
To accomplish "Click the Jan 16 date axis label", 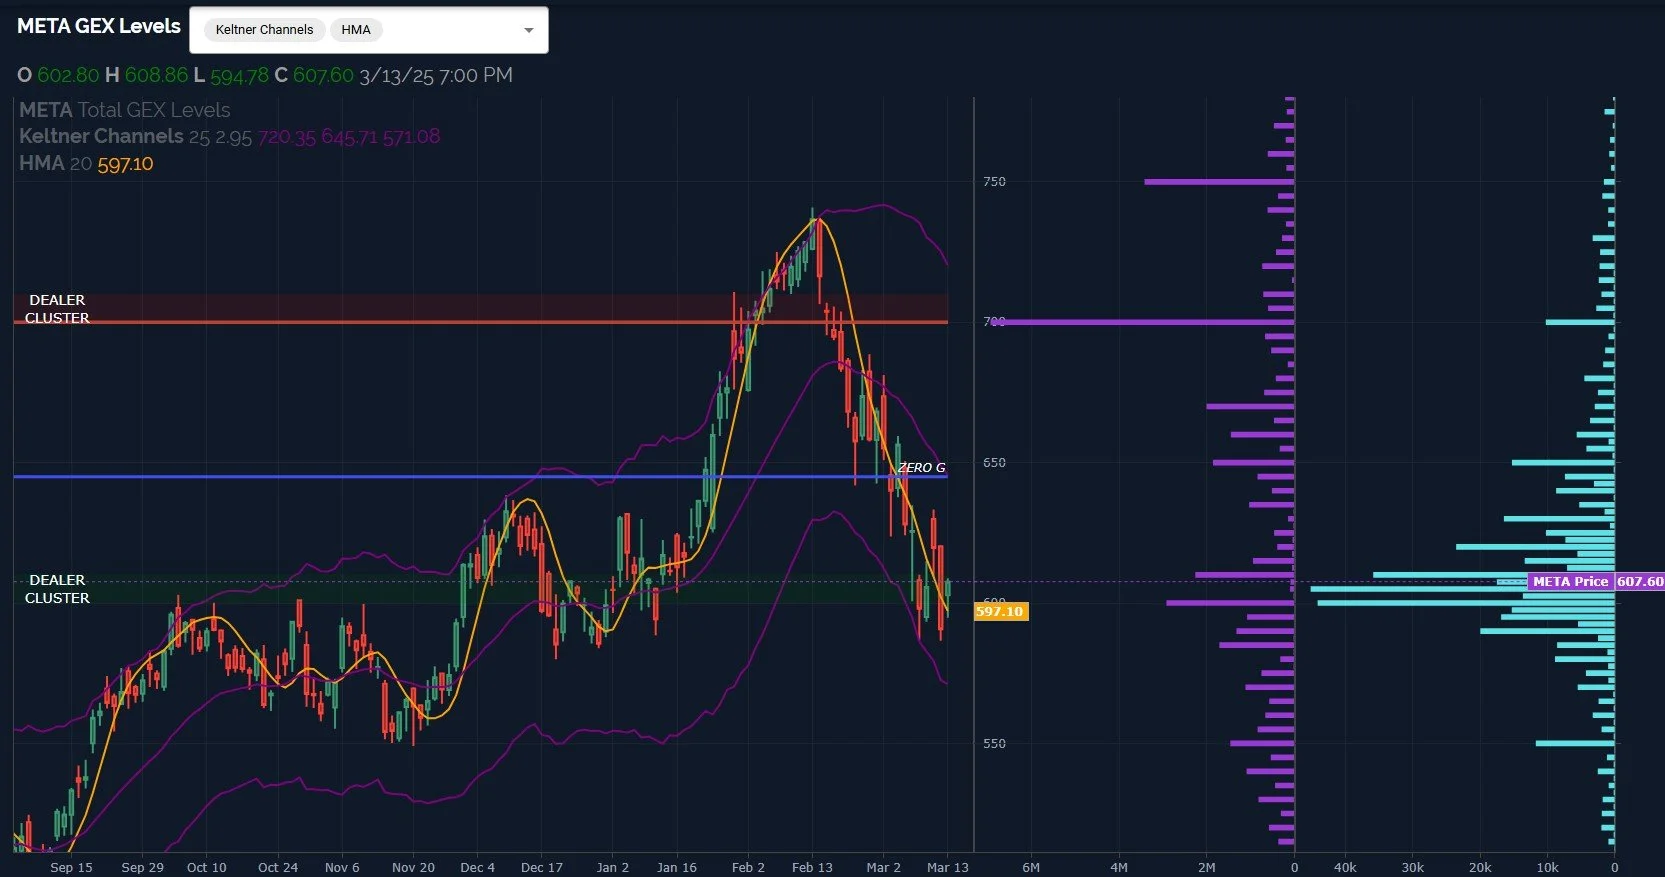I will [x=677, y=867].
